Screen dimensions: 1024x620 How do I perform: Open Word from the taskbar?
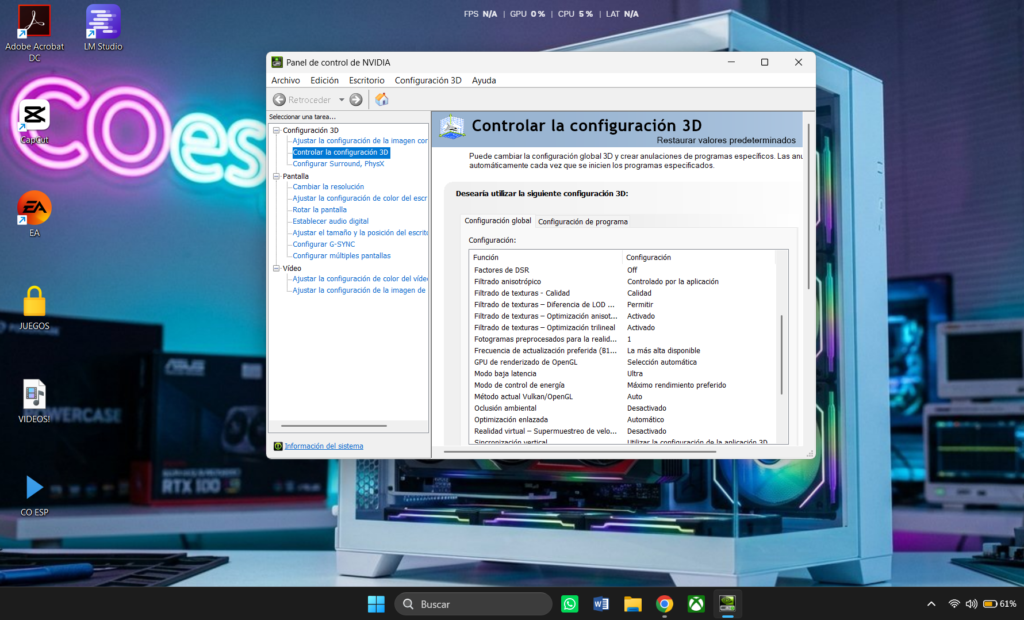coord(601,604)
